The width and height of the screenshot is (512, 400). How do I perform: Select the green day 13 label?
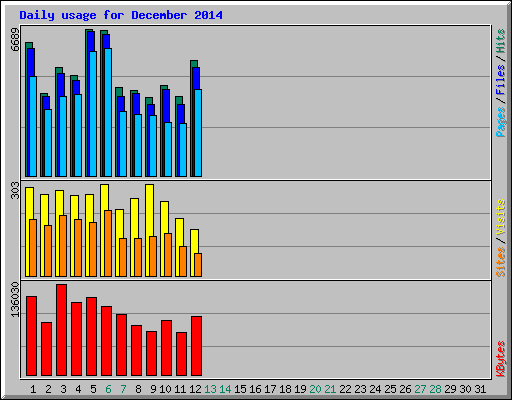pyautogui.click(x=210, y=389)
